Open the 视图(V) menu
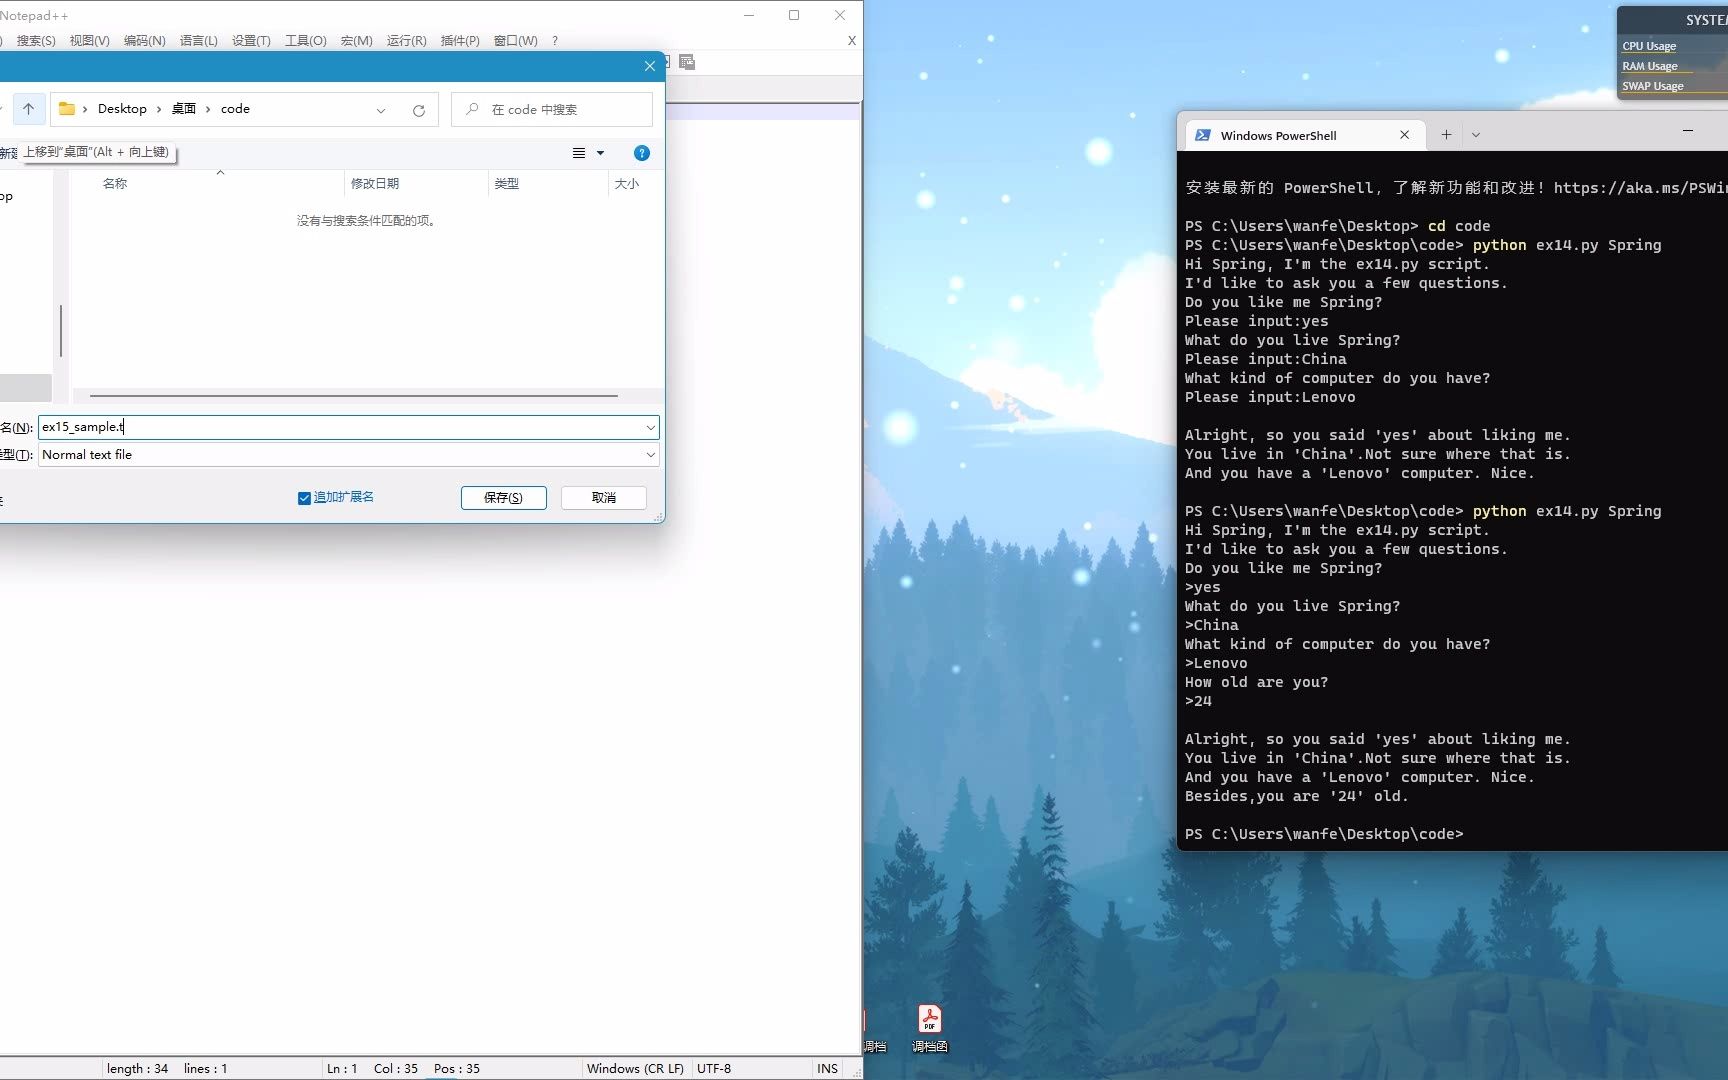Screen dimensions: 1728x1080 pyautogui.click(x=90, y=41)
